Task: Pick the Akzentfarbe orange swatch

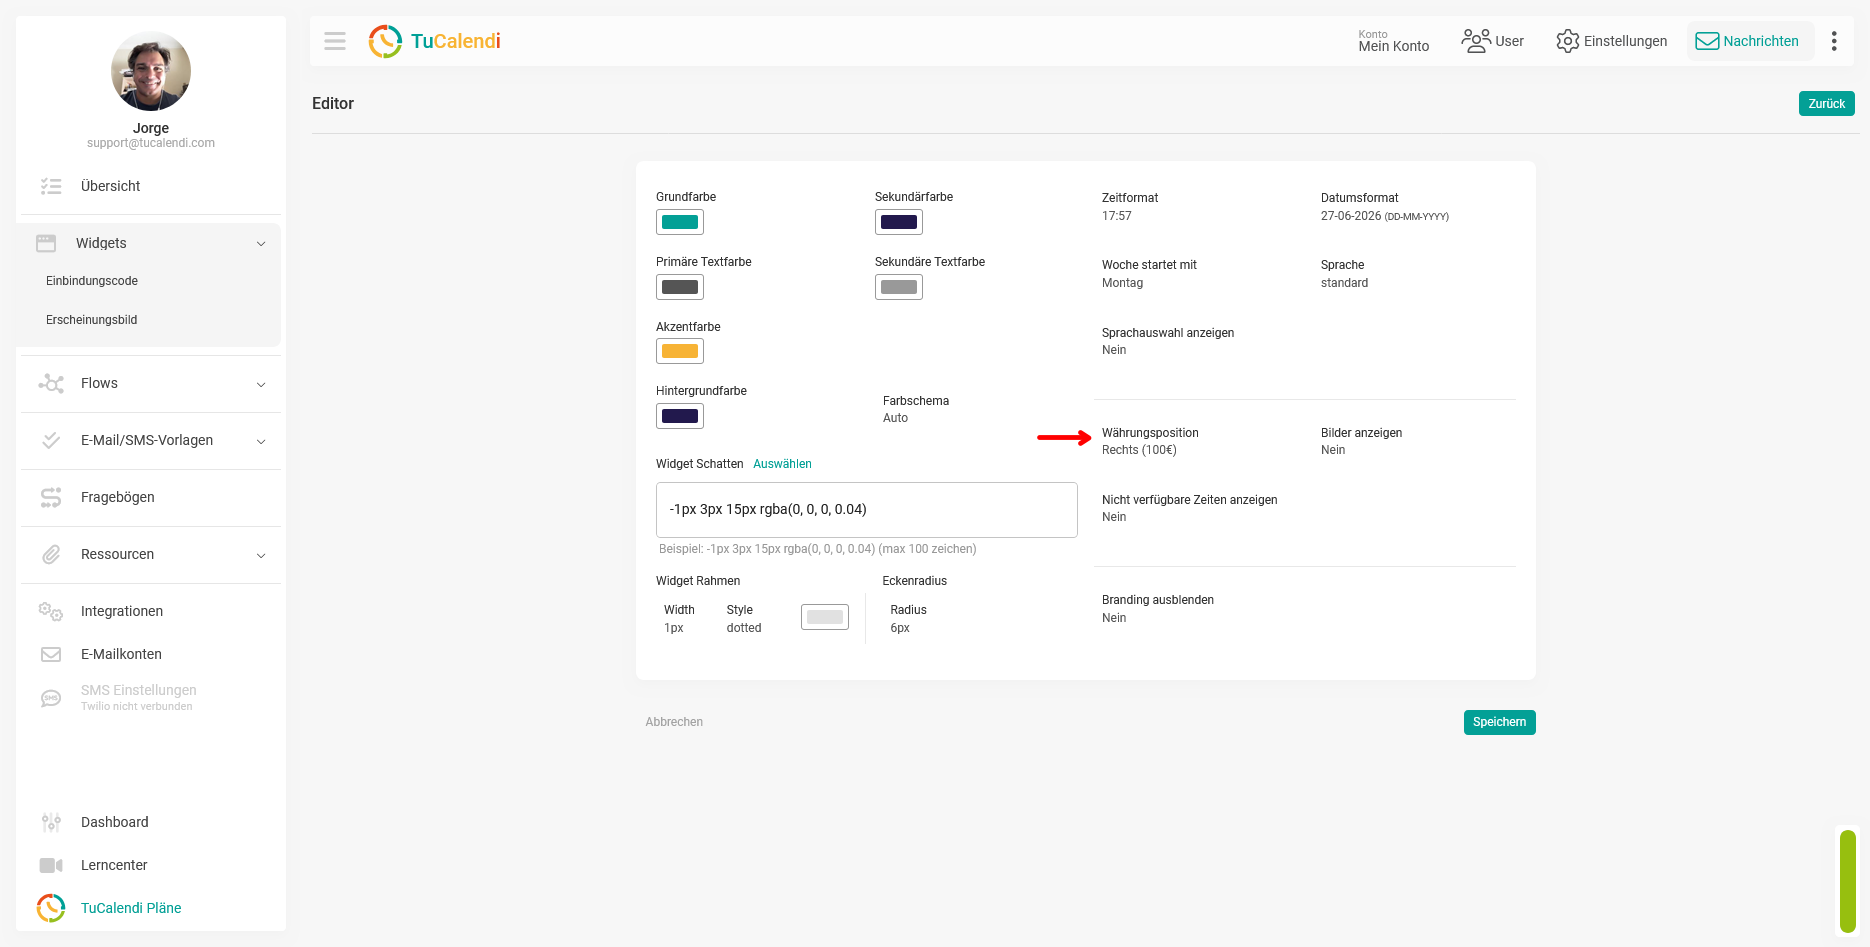Action: point(680,351)
